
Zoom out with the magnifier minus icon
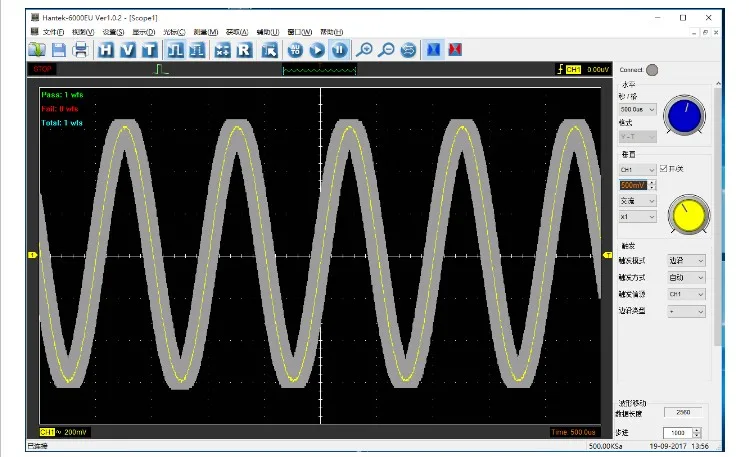386,50
